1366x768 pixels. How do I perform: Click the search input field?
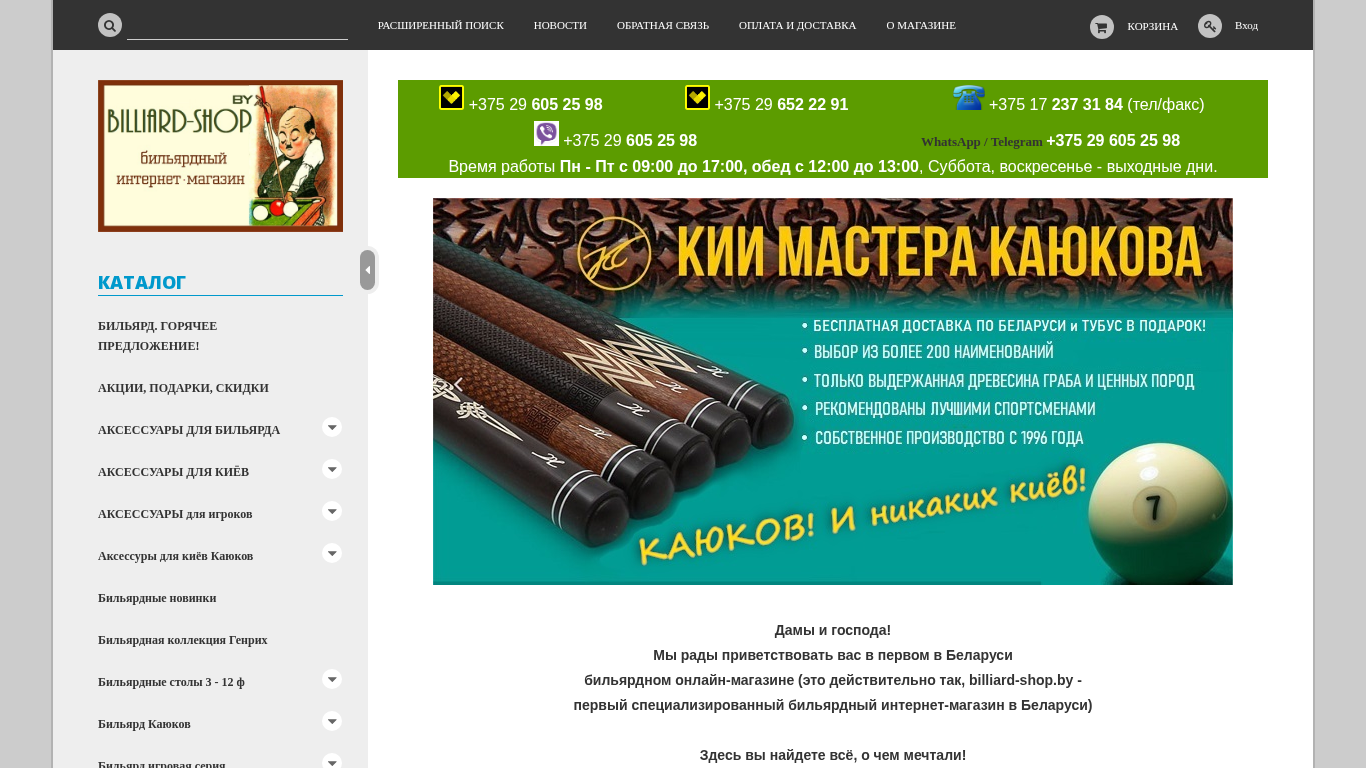[237, 27]
